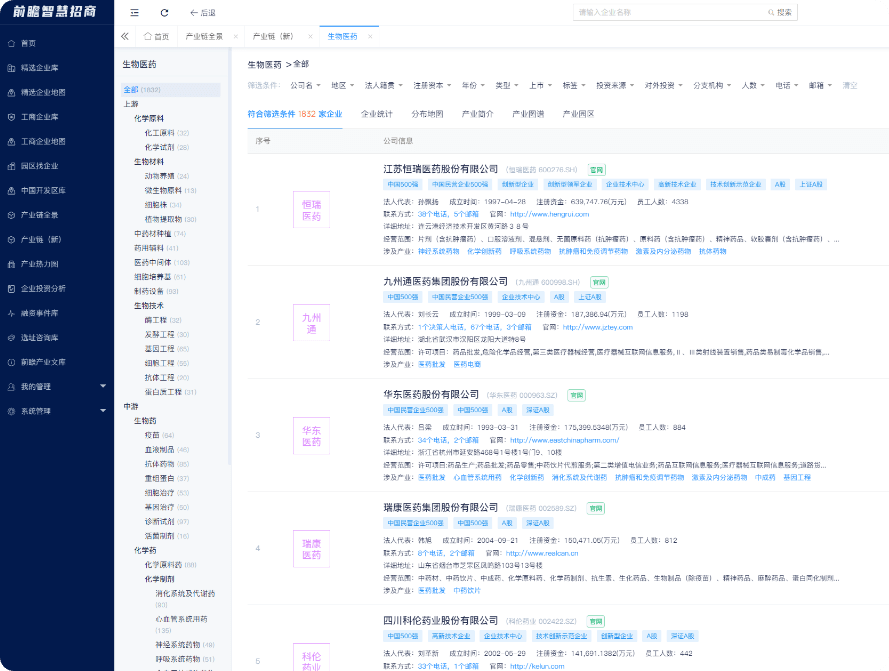Close the 产业链（新） tab
This screenshot has width=889, height=671.
[310, 36]
